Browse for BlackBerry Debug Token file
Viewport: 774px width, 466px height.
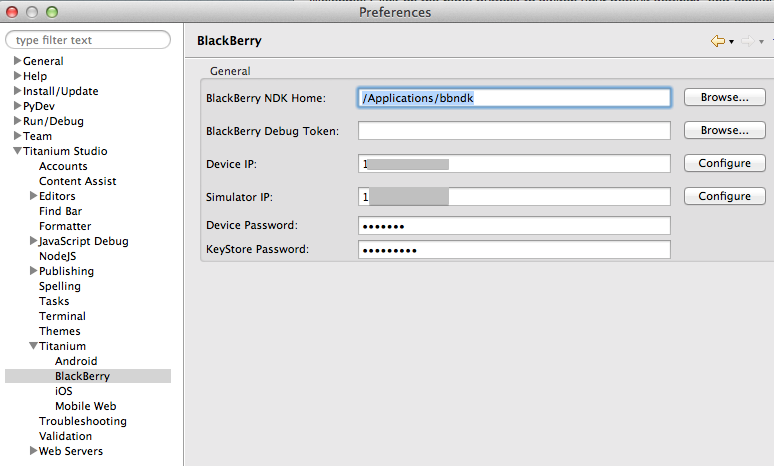[x=725, y=130]
